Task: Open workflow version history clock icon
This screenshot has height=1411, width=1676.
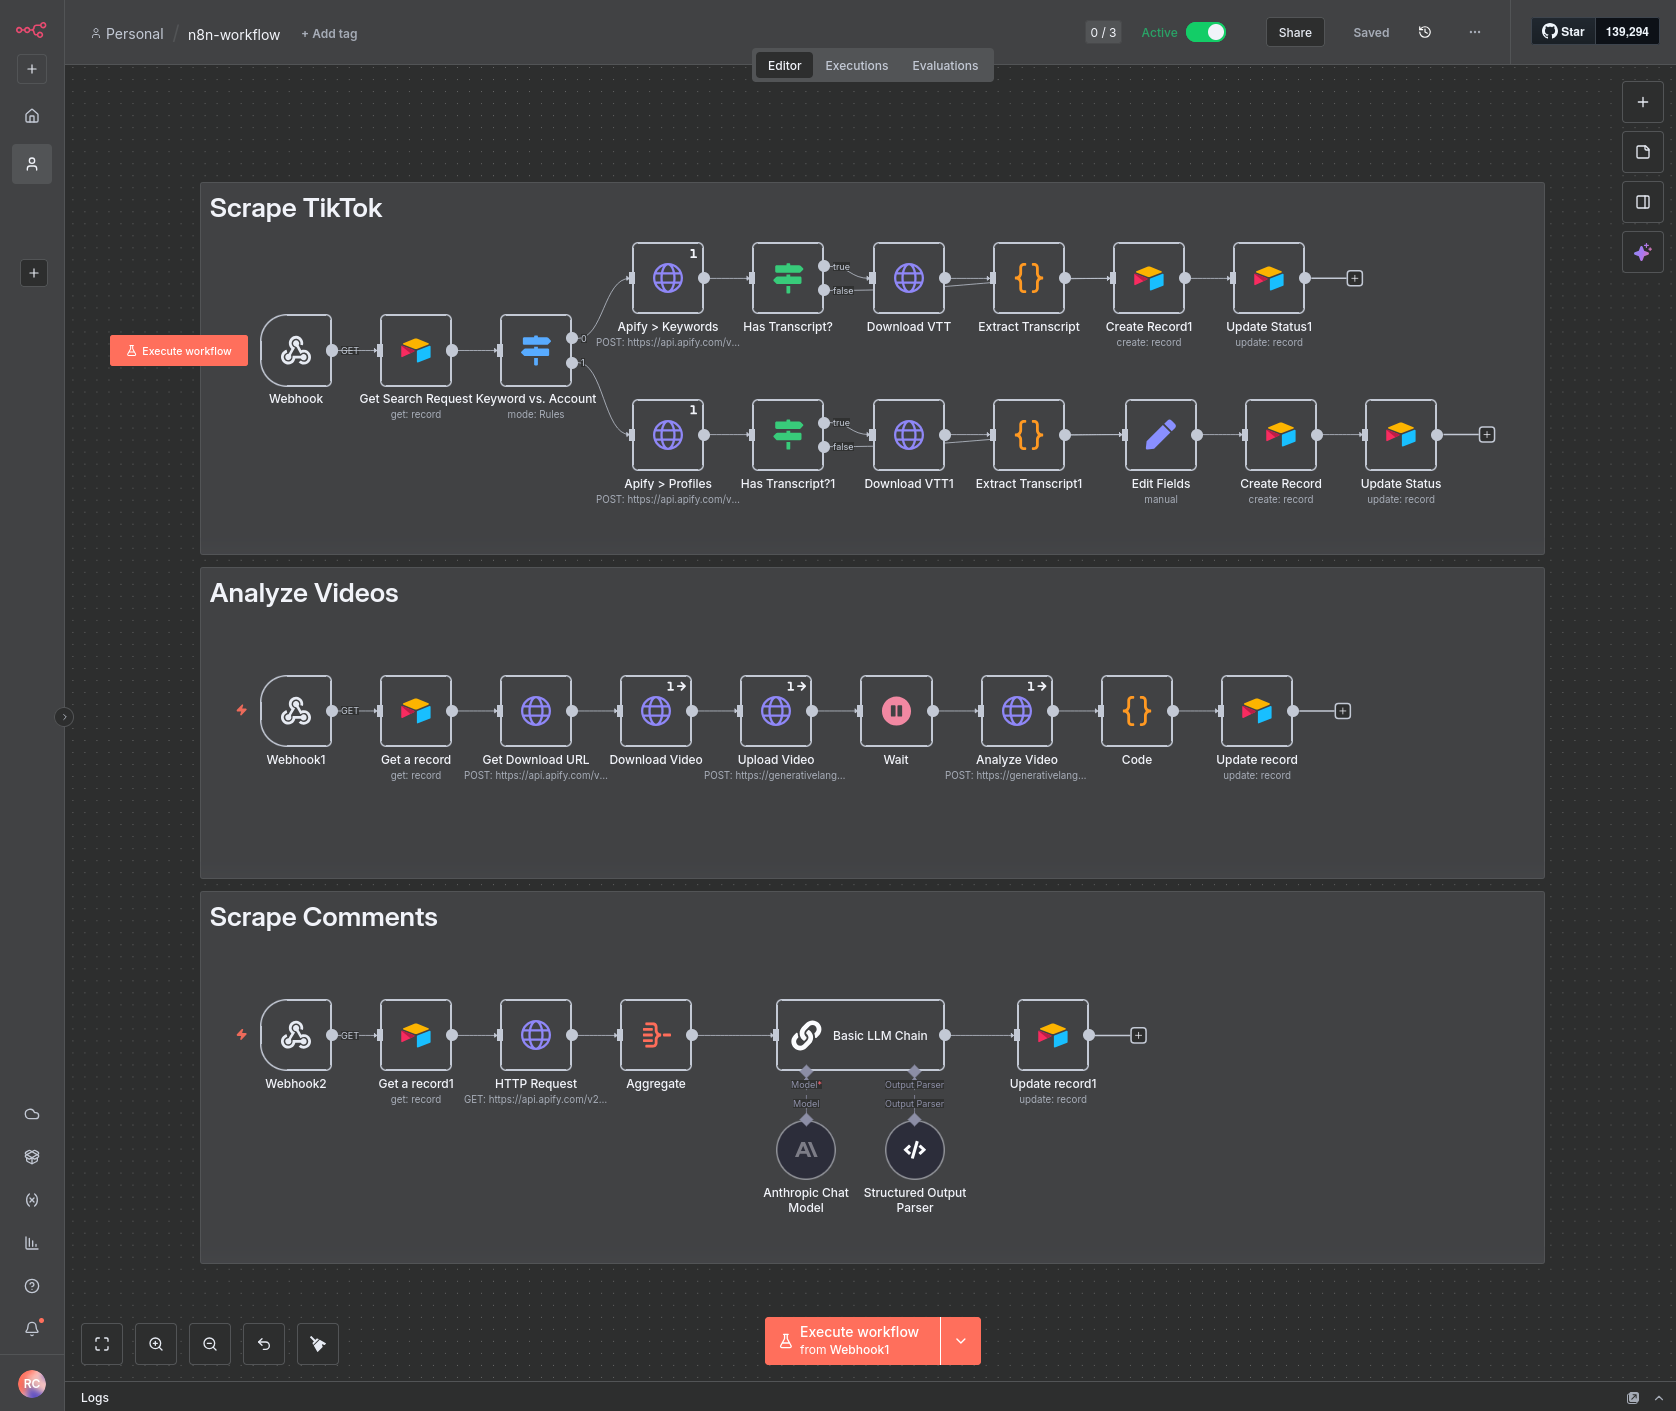Action: [1424, 32]
